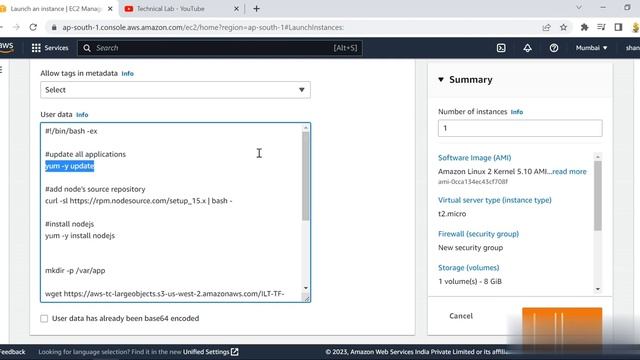
Task: Click User data scrollbar down arrow
Action: point(306,288)
